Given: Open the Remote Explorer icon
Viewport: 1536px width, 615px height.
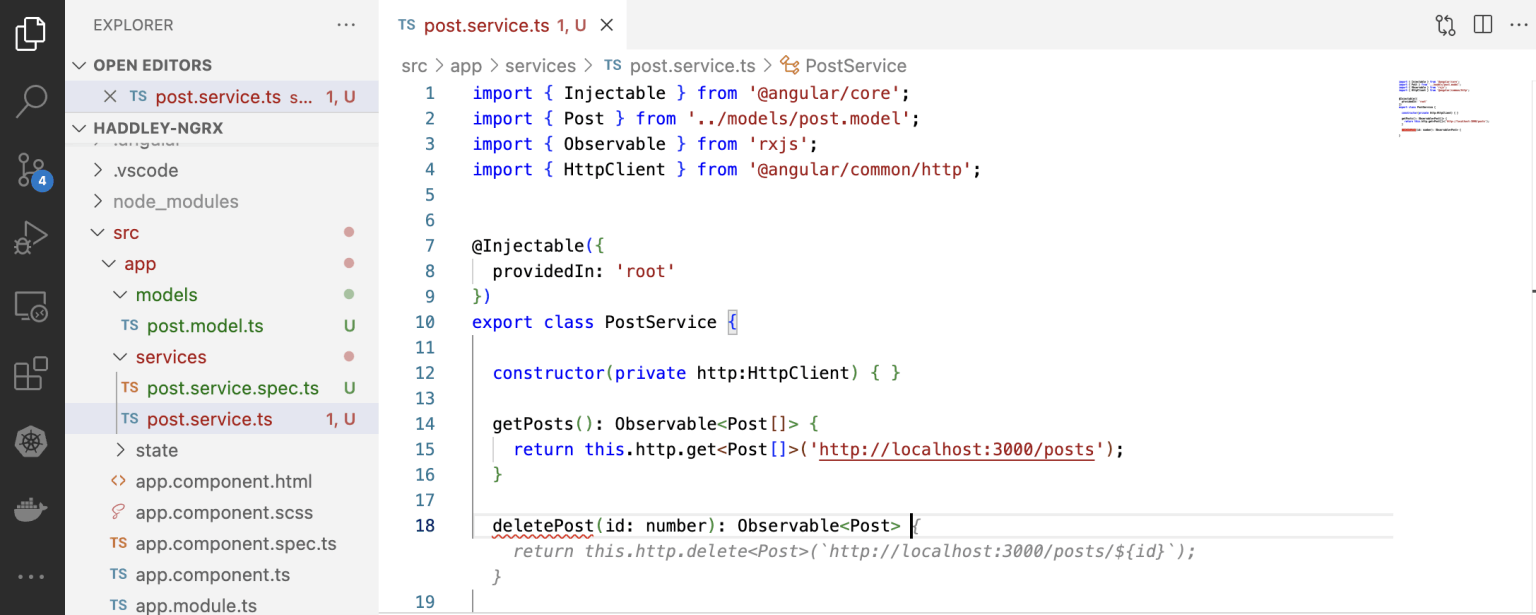Looking at the screenshot, I should click(31, 307).
